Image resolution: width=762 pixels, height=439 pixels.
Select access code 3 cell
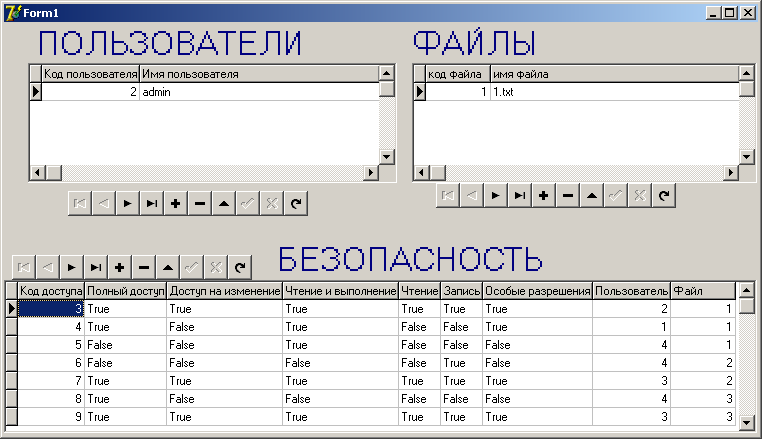[x=51, y=309]
